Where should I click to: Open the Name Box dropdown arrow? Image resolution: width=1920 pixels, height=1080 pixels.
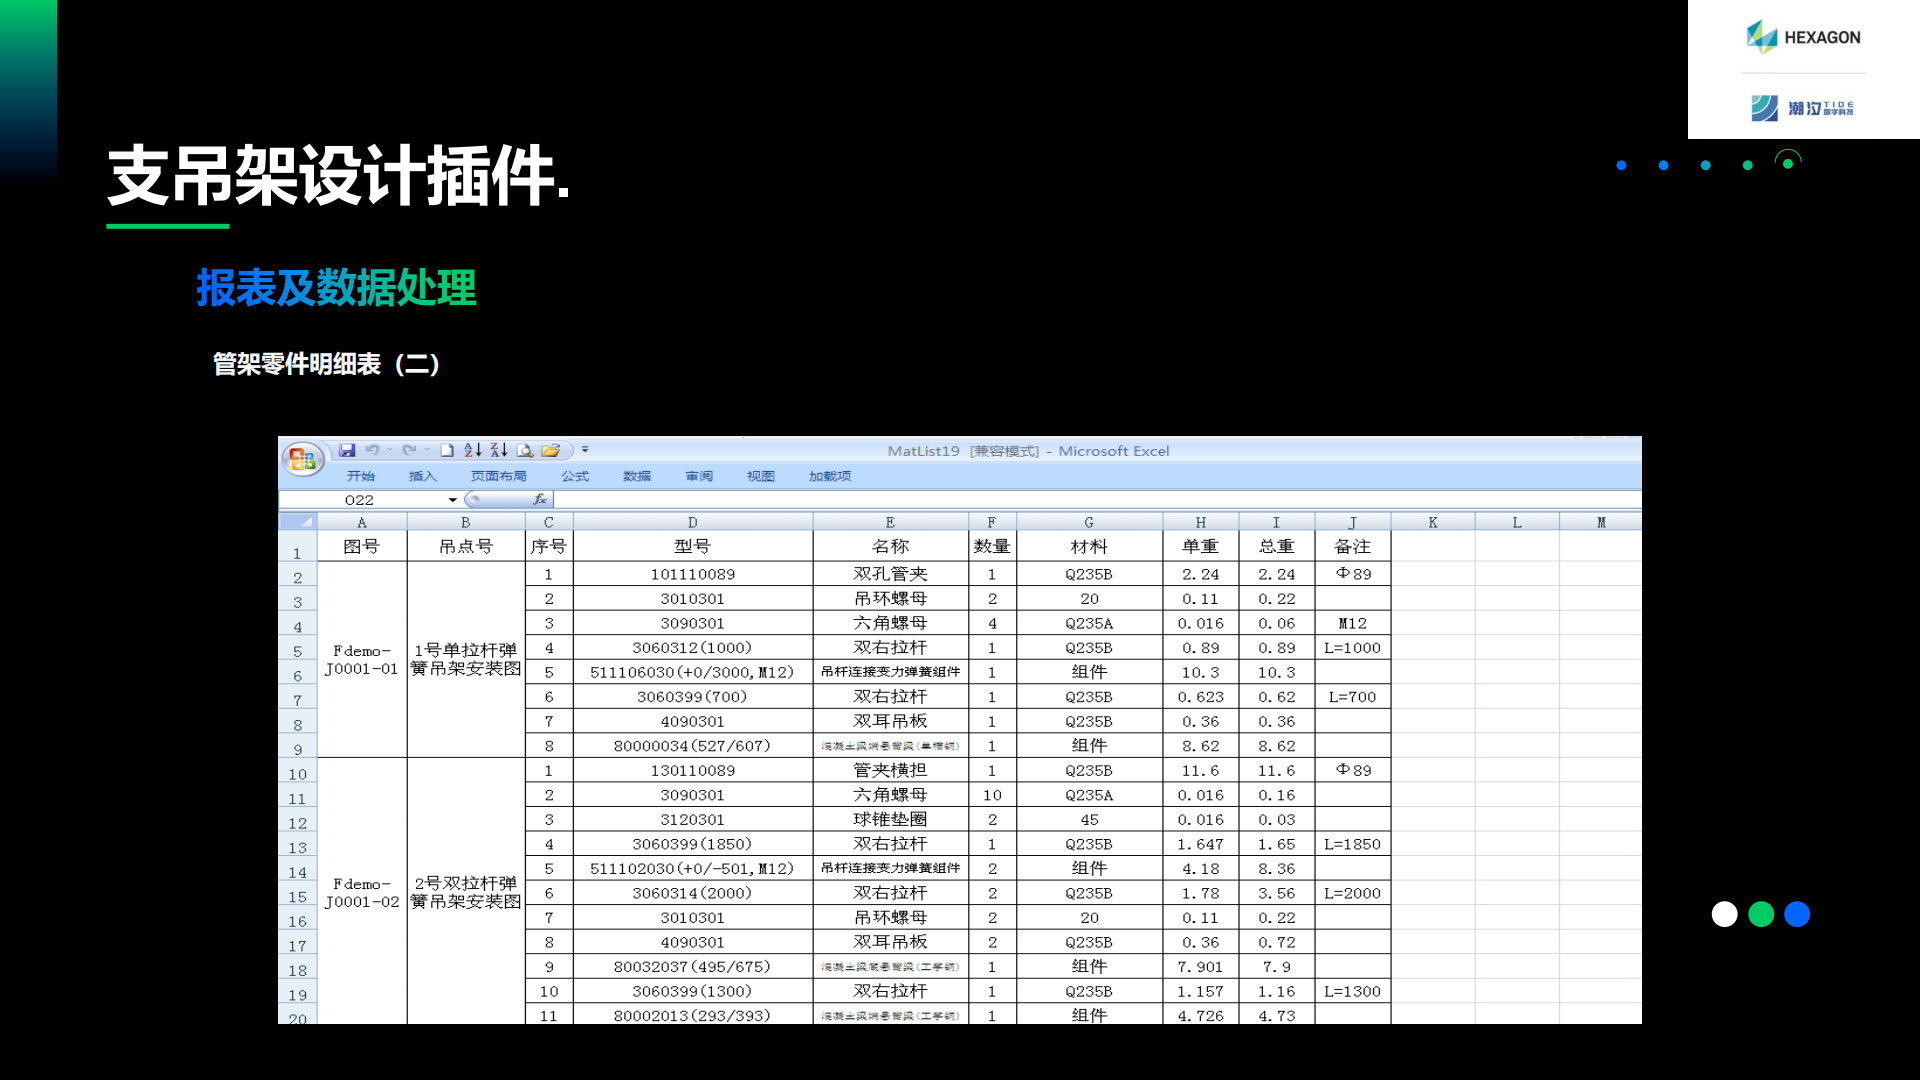453,500
